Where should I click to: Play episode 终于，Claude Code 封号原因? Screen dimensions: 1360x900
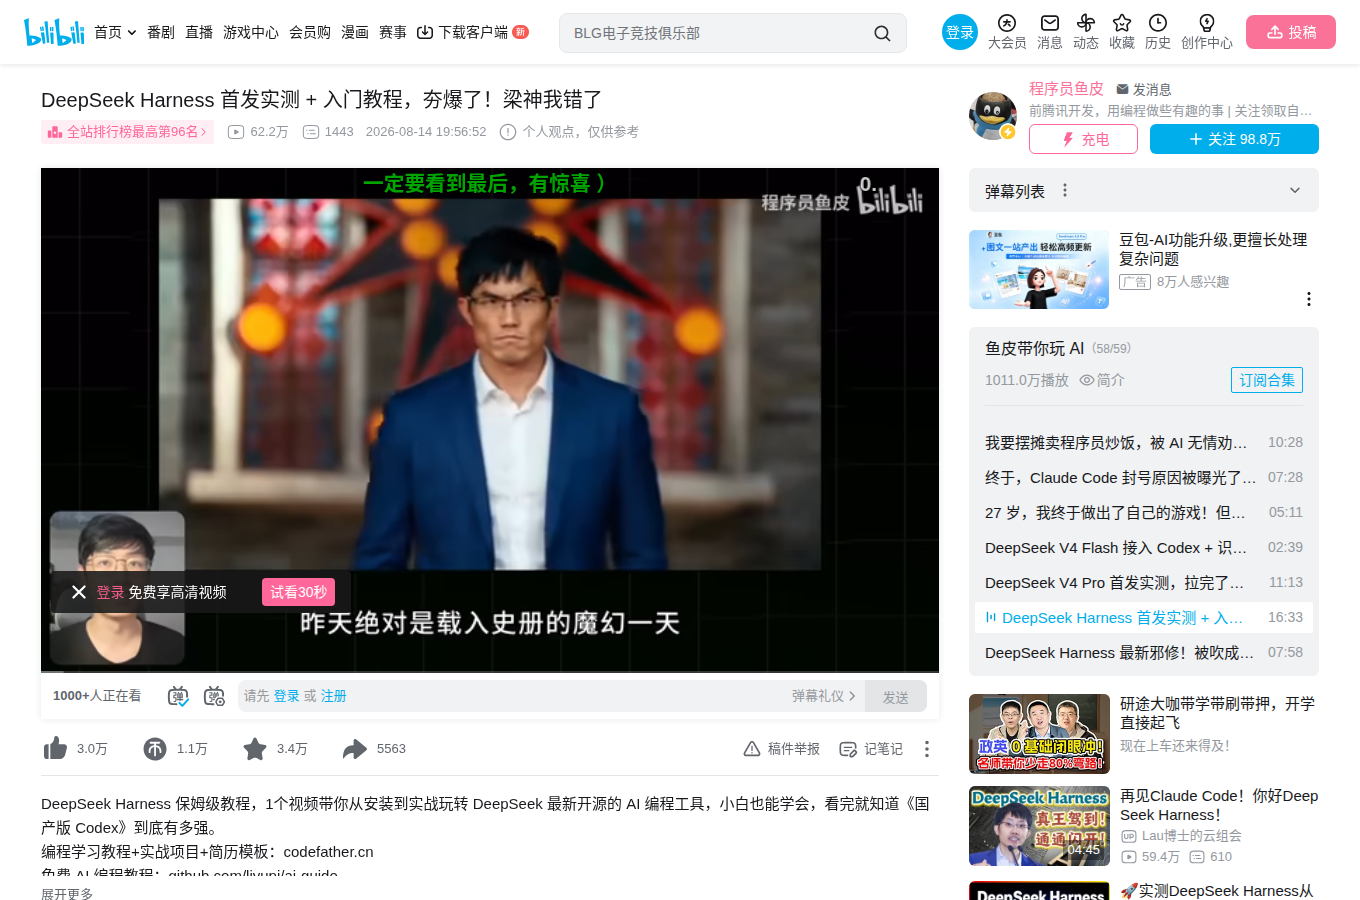pos(1144,477)
